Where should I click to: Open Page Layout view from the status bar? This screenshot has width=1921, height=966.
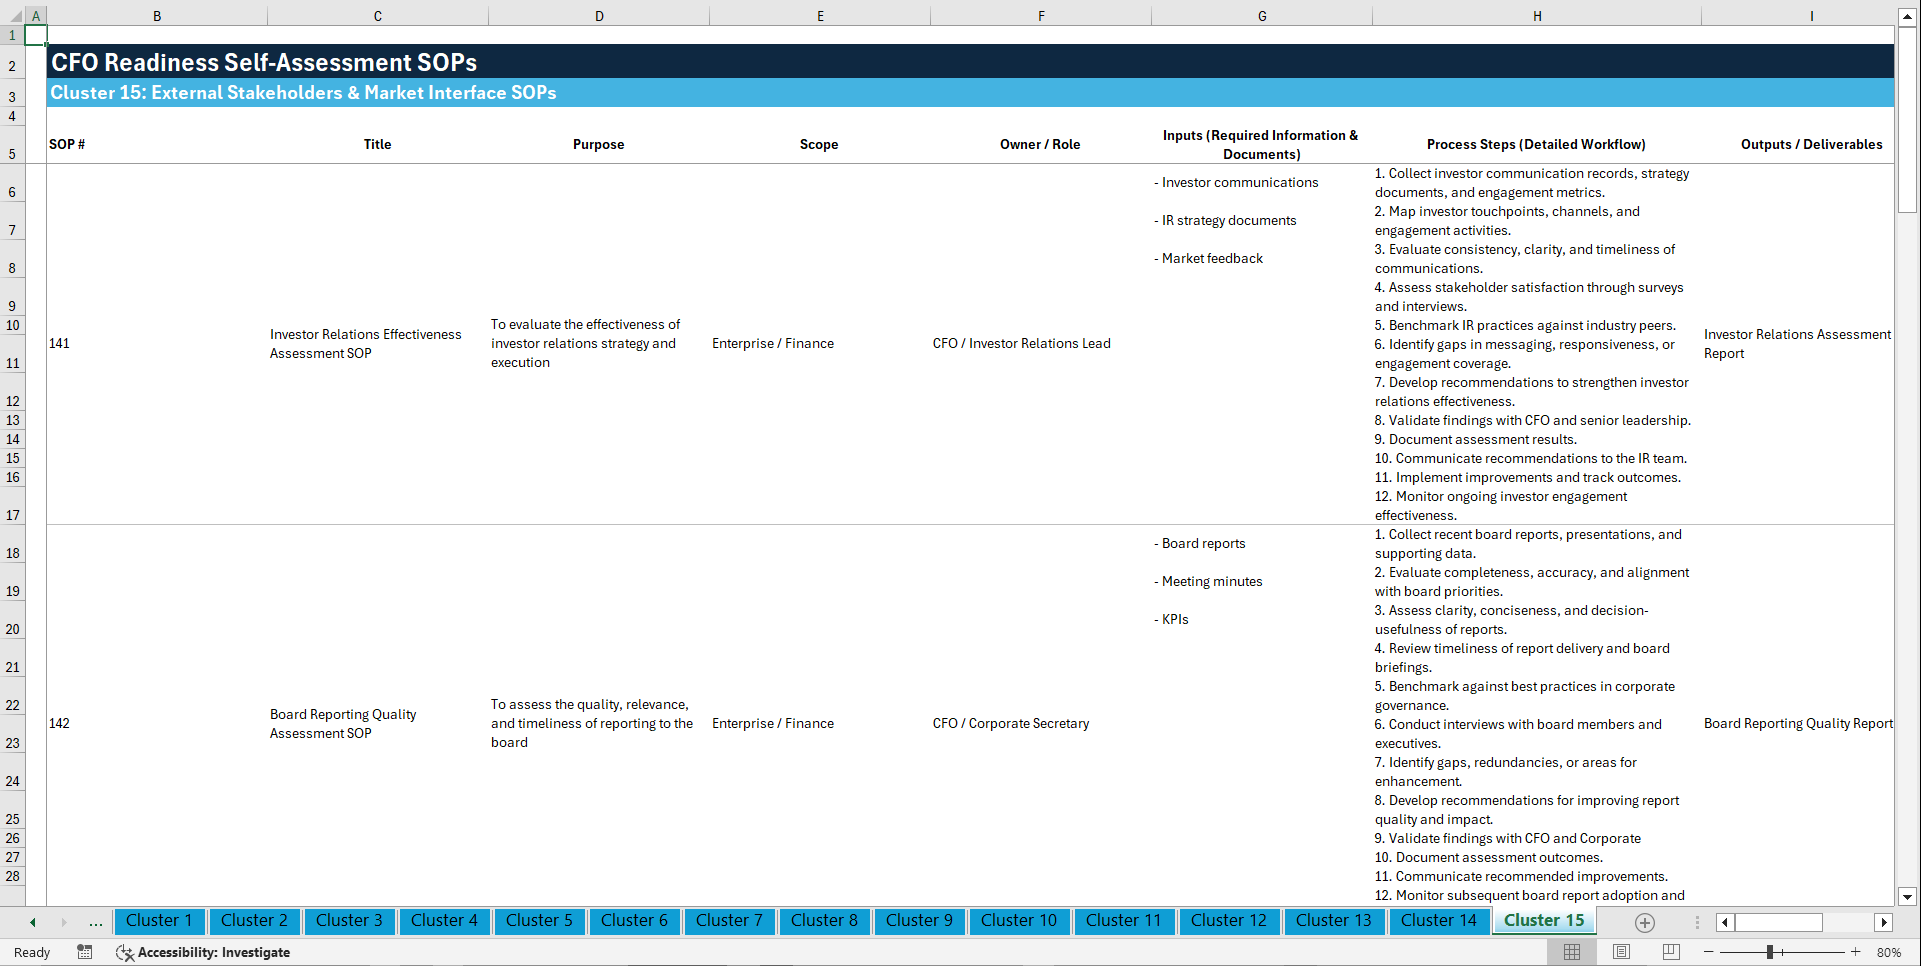[x=1620, y=952]
